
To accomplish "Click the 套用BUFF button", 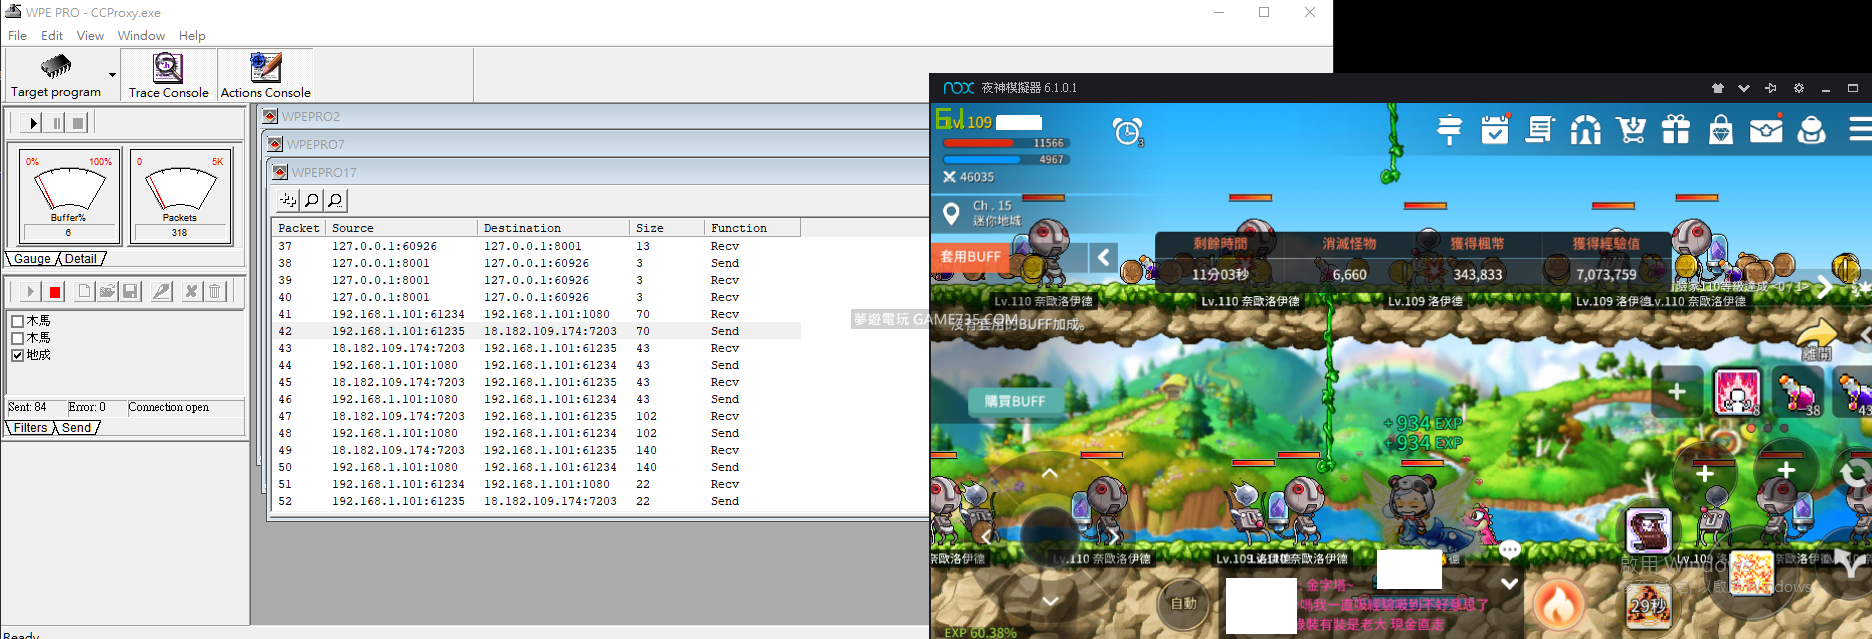I will [x=971, y=256].
